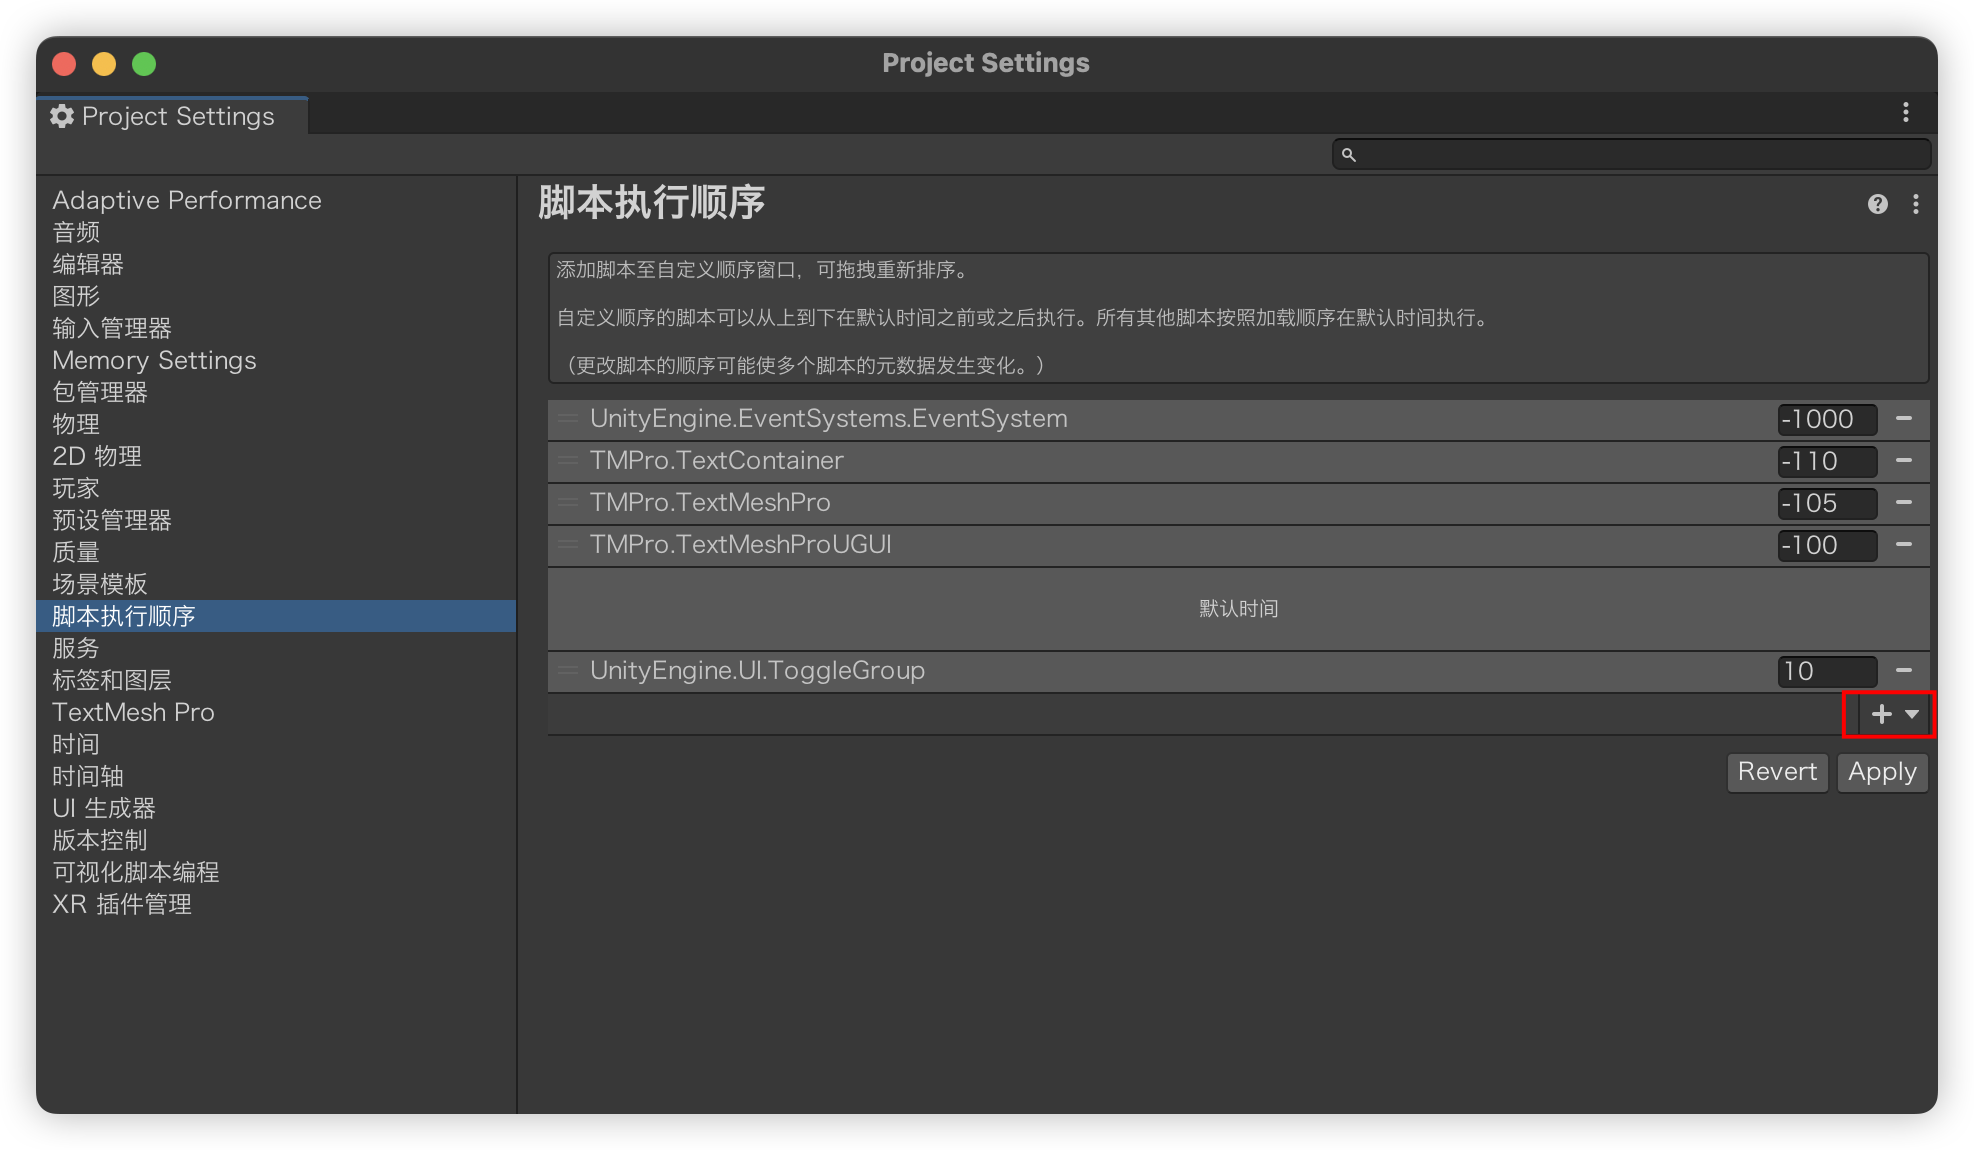Grab drag handle of ToggleGroup row
Screen dimensions: 1974x1150
(568, 671)
